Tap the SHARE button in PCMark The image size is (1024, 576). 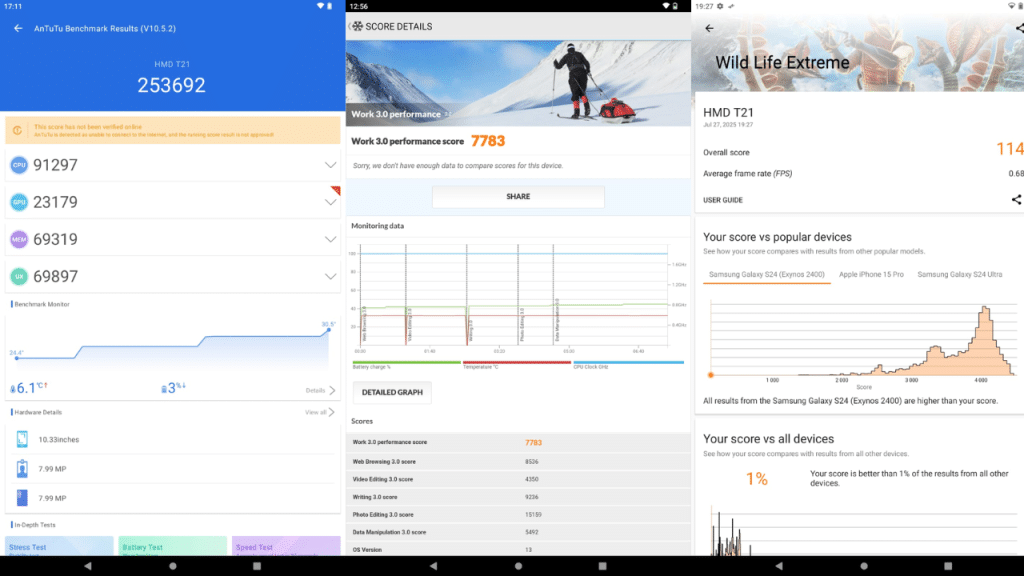(x=518, y=197)
